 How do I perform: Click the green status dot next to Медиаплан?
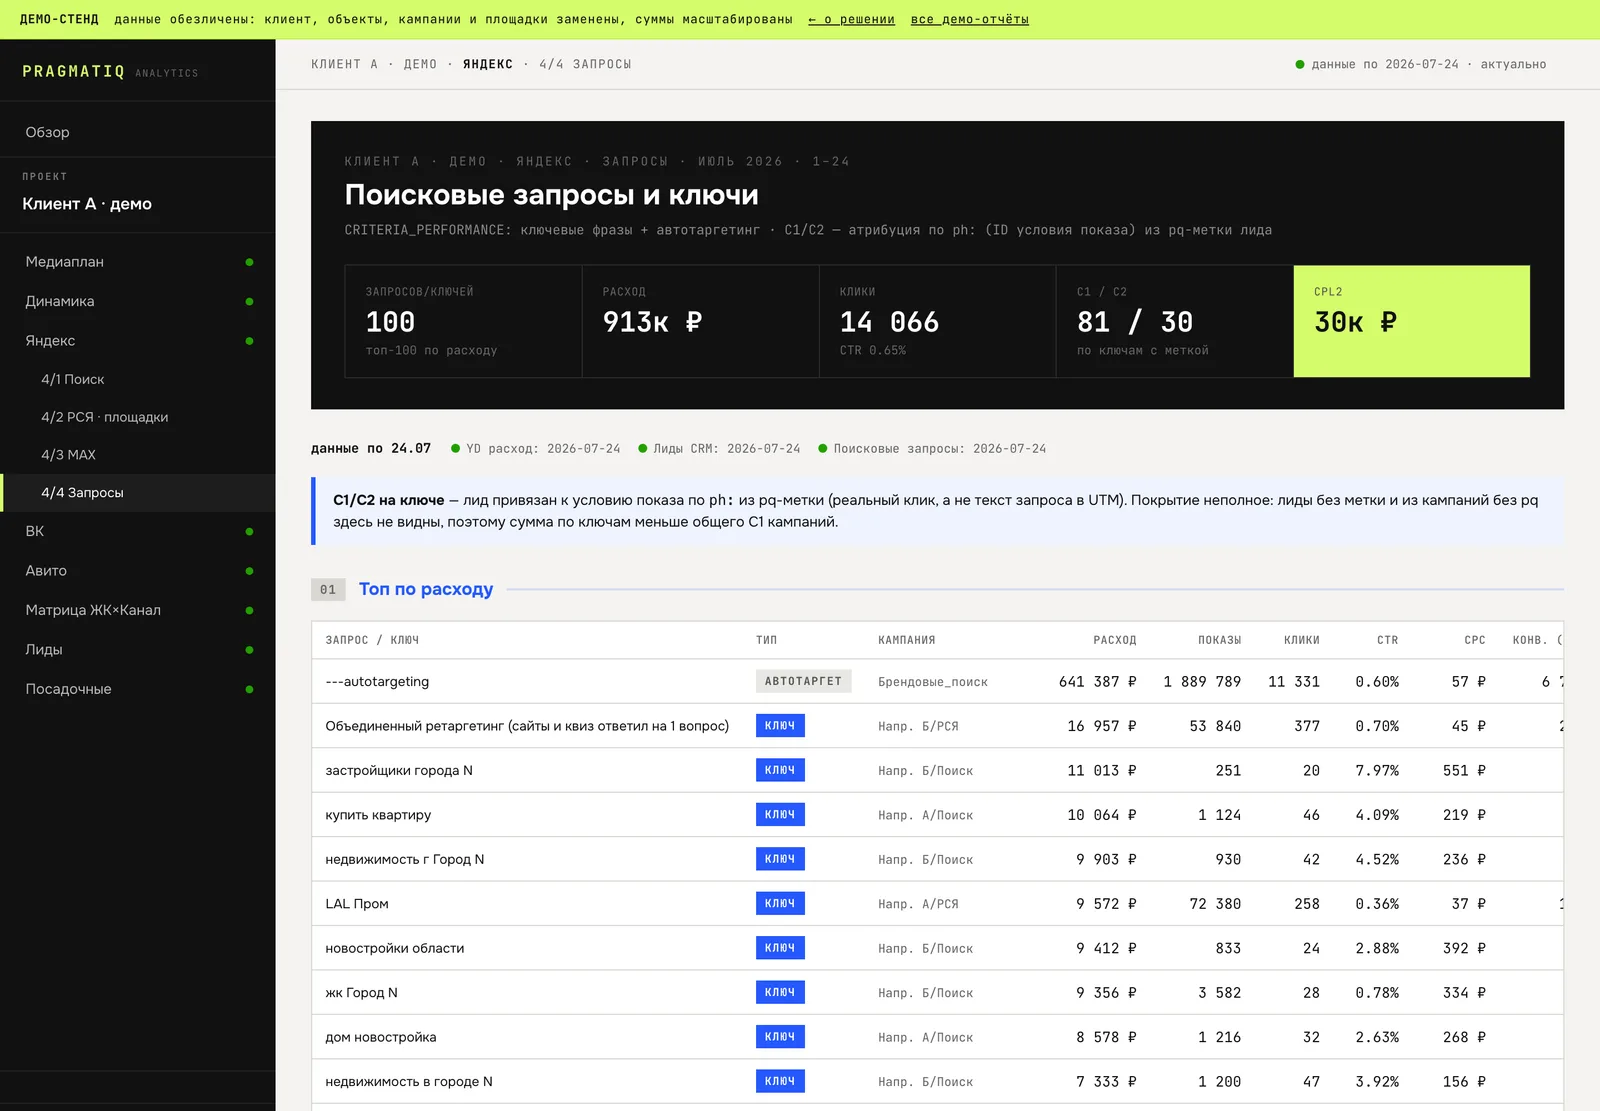[x=249, y=262]
